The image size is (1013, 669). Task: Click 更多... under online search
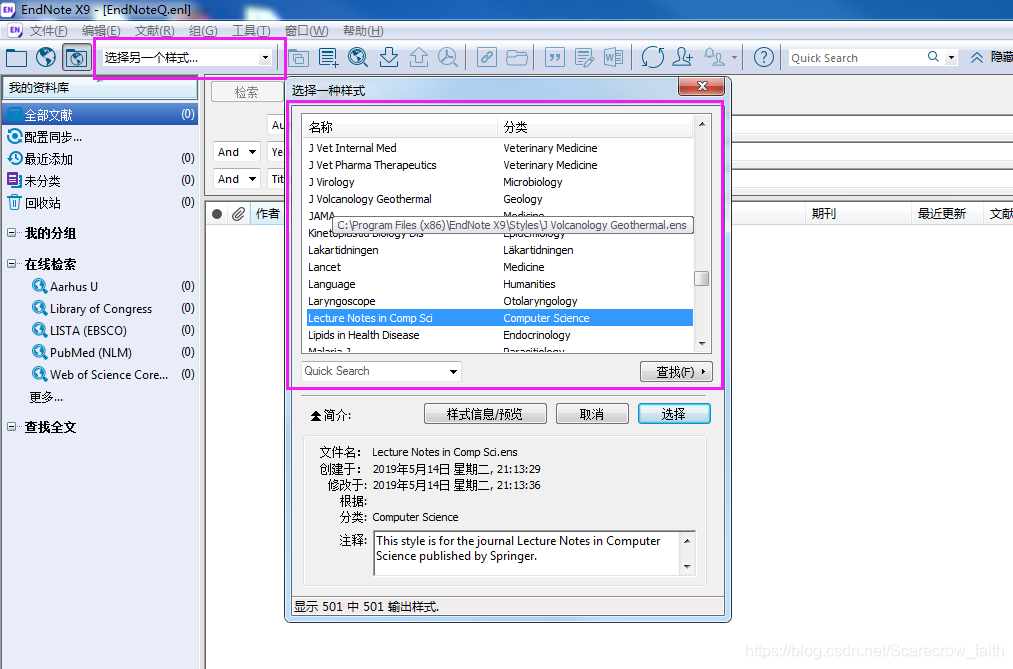pyautogui.click(x=46, y=397)
